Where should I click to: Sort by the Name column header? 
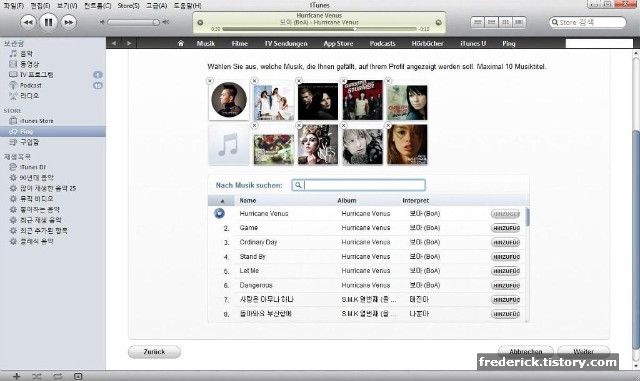coord(248,201)
